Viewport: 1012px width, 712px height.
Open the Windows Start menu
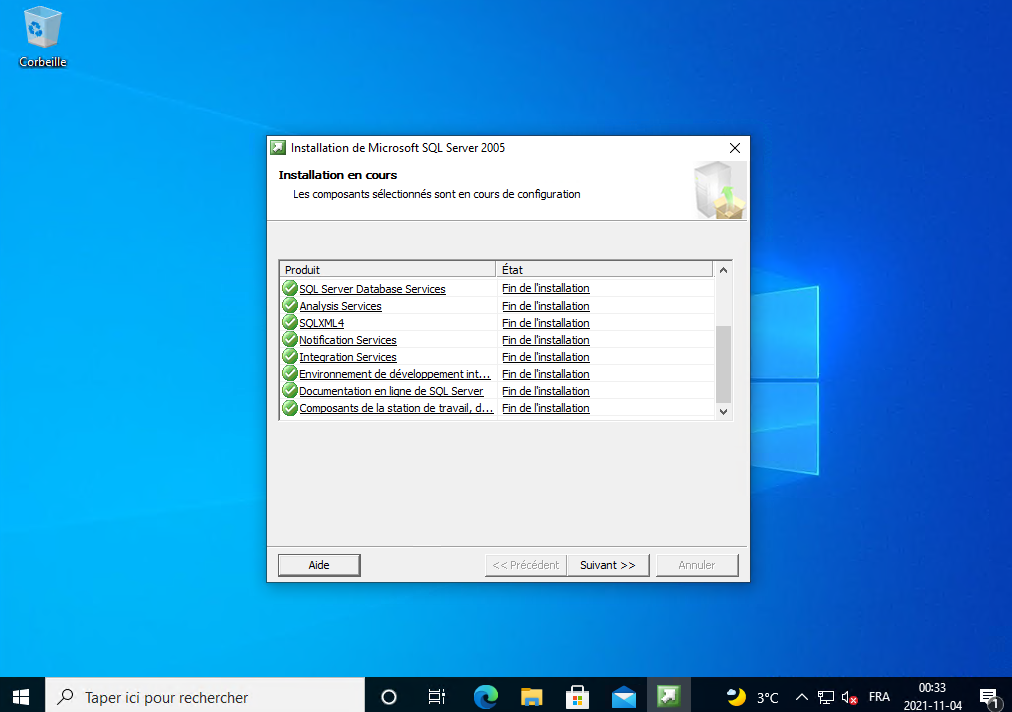coord(21,696)
